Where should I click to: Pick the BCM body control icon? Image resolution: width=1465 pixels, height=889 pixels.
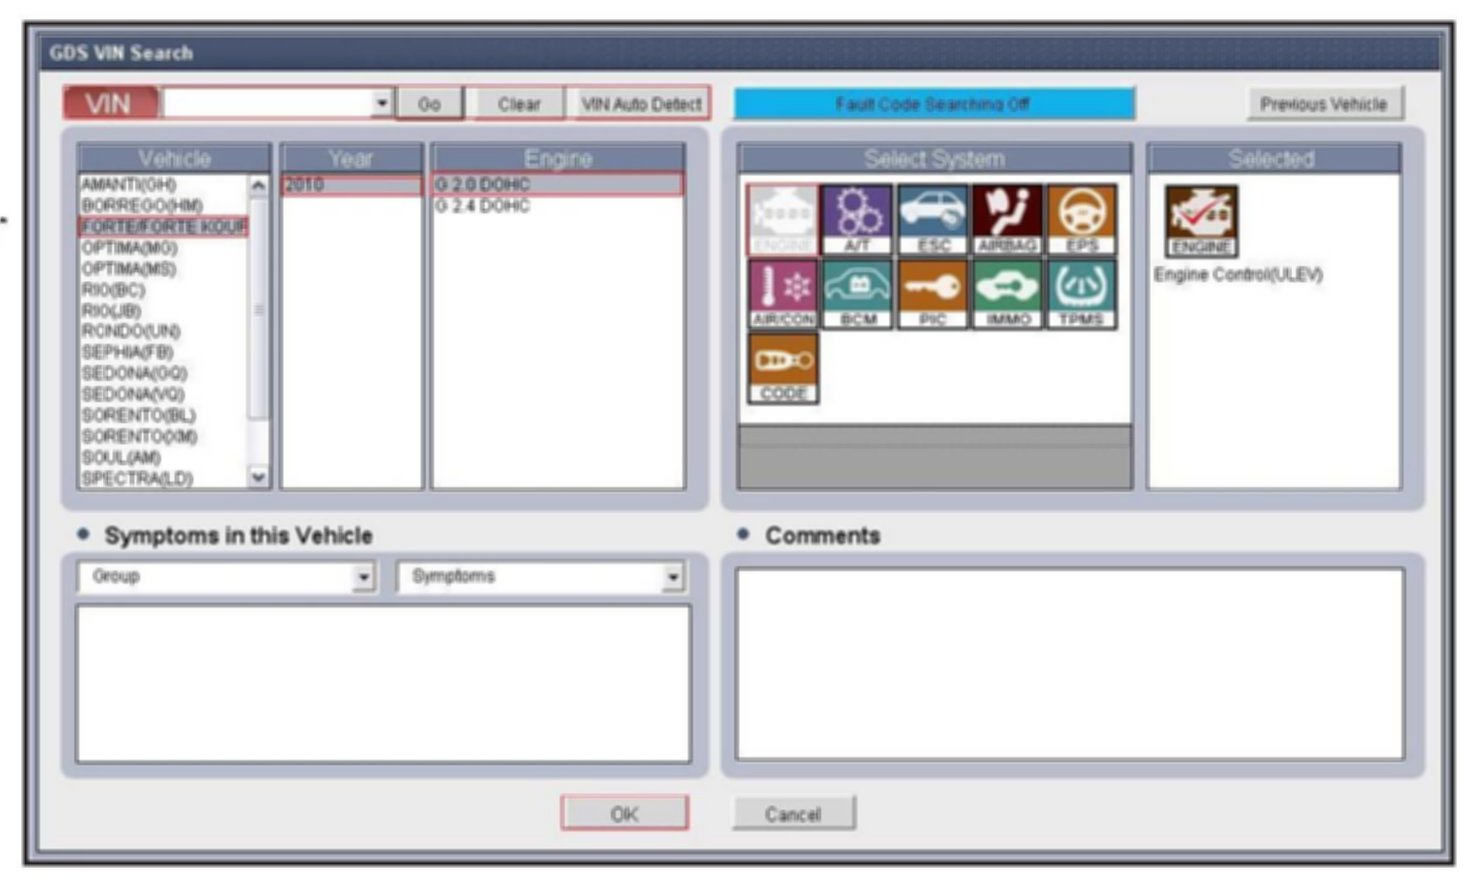[x=857, y=293]
